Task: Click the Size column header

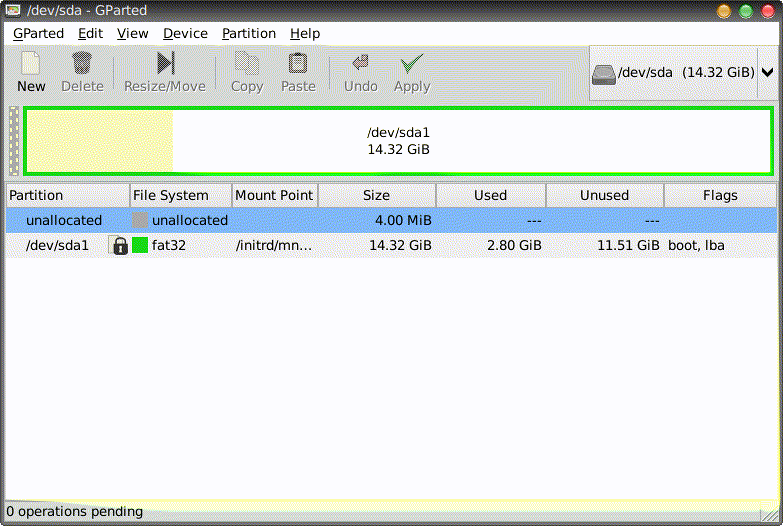Action: [376, 195]
